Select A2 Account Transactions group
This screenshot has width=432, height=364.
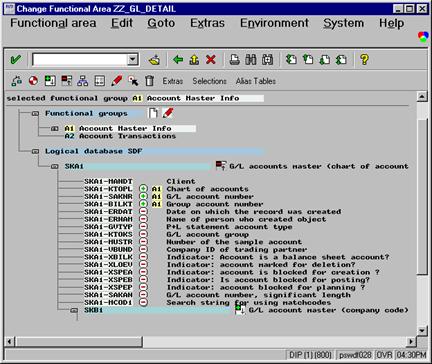coord(120,136)
